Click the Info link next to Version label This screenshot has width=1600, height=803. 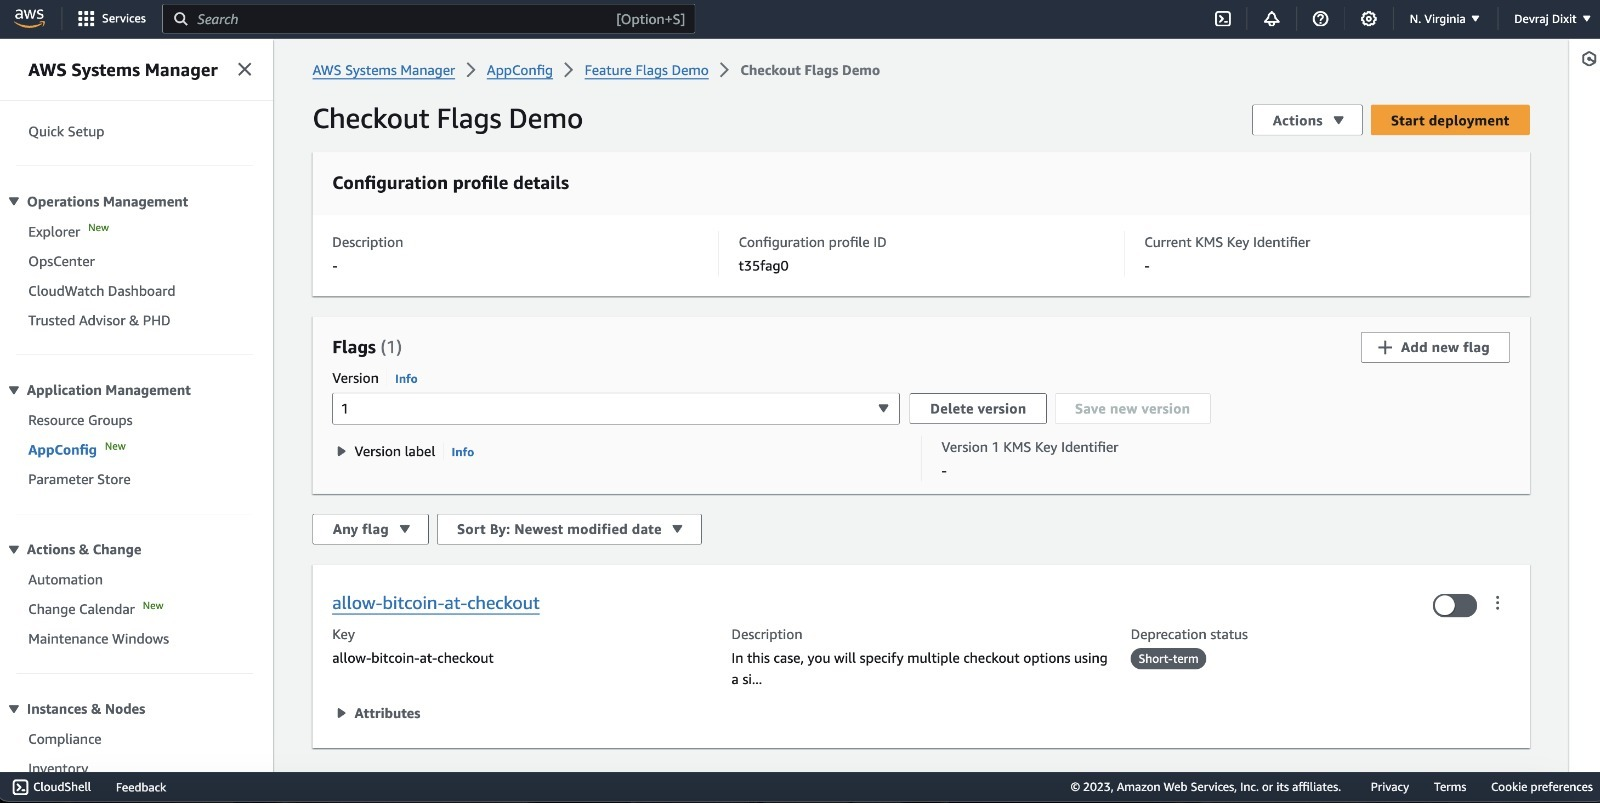(x=462, y=452)
